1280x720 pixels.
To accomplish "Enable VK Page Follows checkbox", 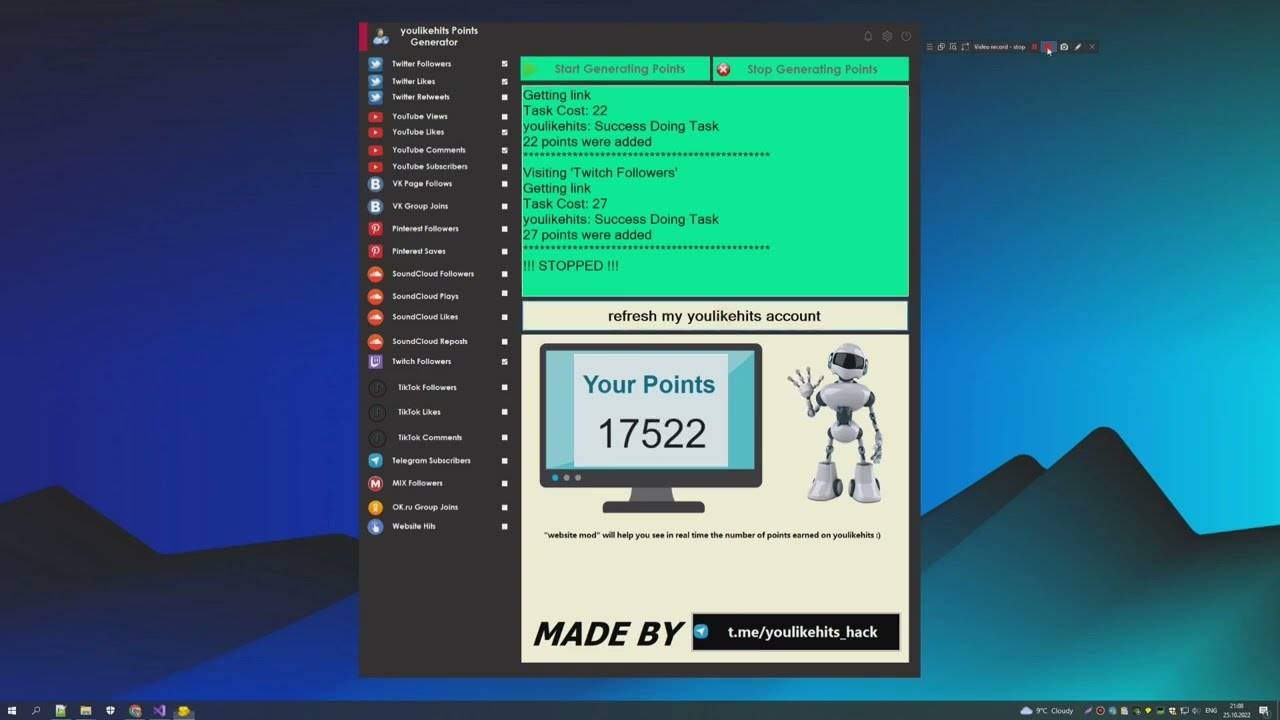I will [x=505, y=184].
